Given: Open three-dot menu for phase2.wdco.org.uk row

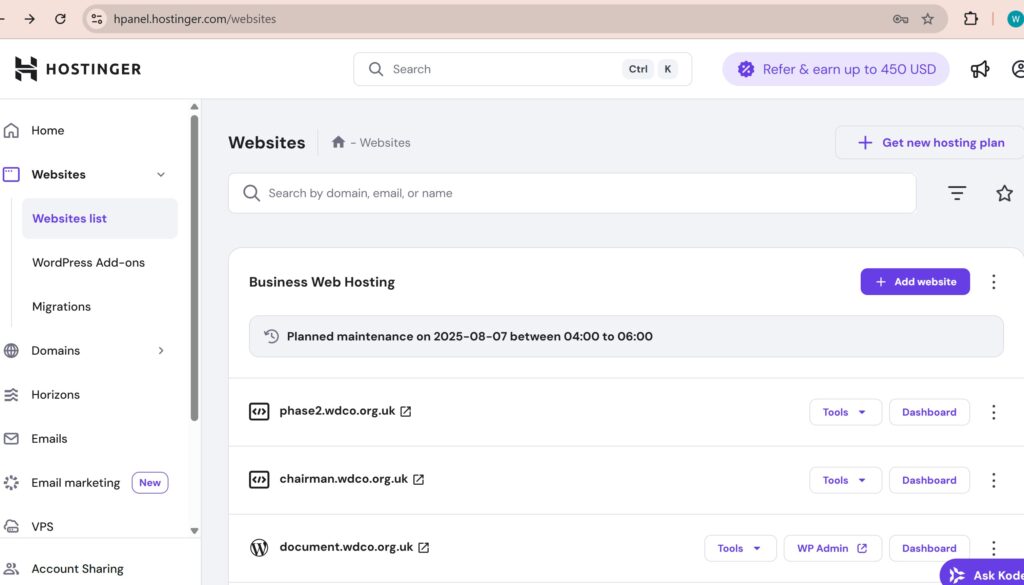Looking at the screenshot, I should pyautogui.click(x=993, y=412).
